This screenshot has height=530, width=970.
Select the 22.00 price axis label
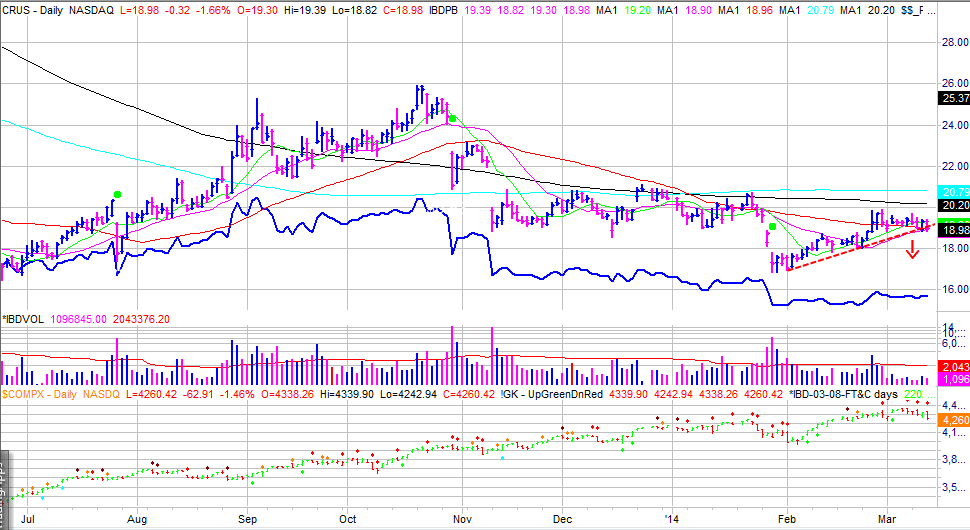click(x=955, y=166)
